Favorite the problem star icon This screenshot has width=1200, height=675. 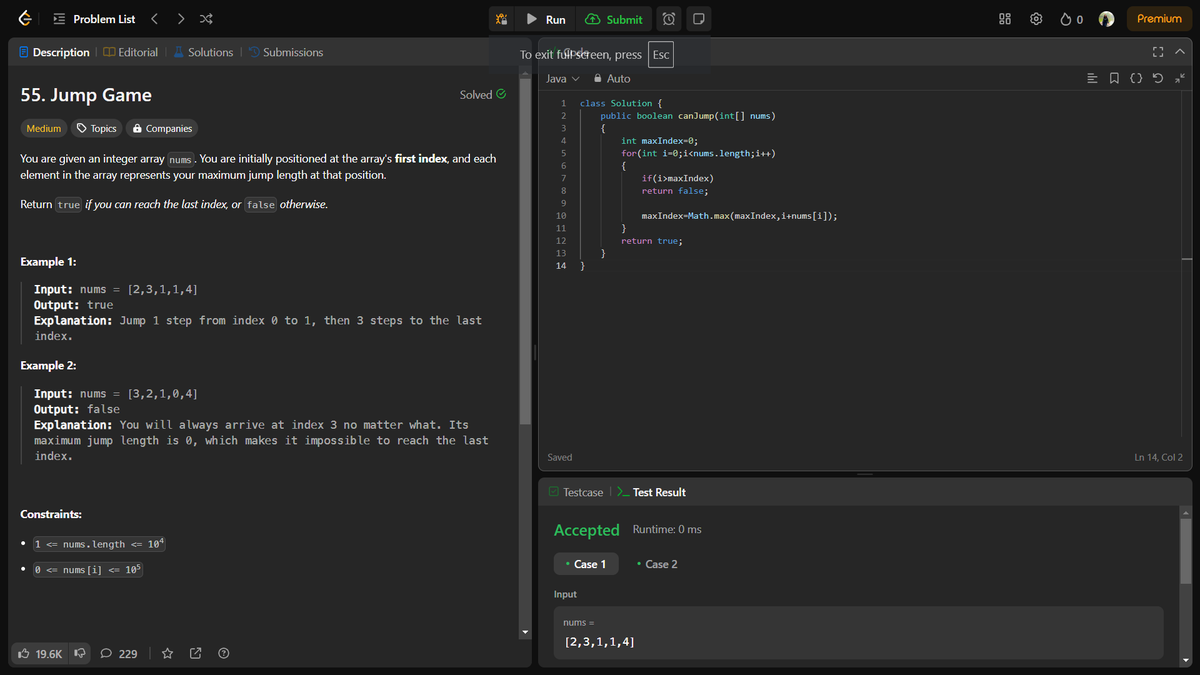[x=167, y=654]
